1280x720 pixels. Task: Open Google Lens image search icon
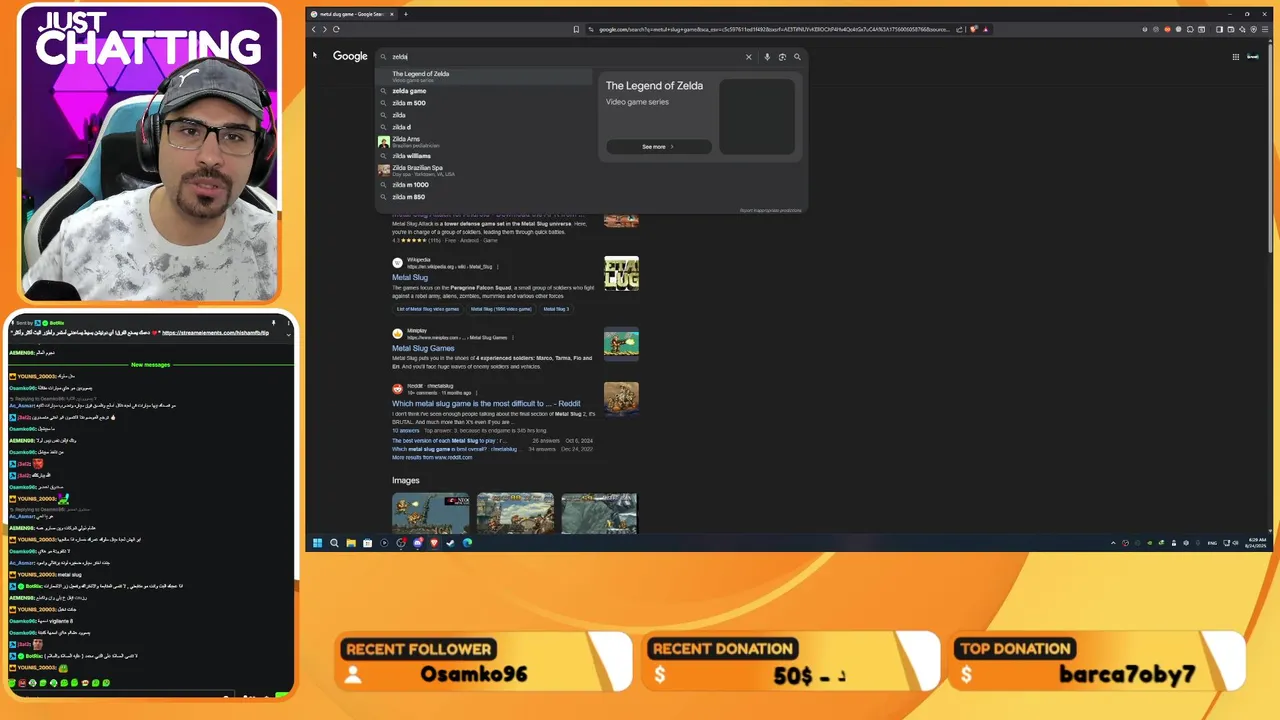coord(782,57)
